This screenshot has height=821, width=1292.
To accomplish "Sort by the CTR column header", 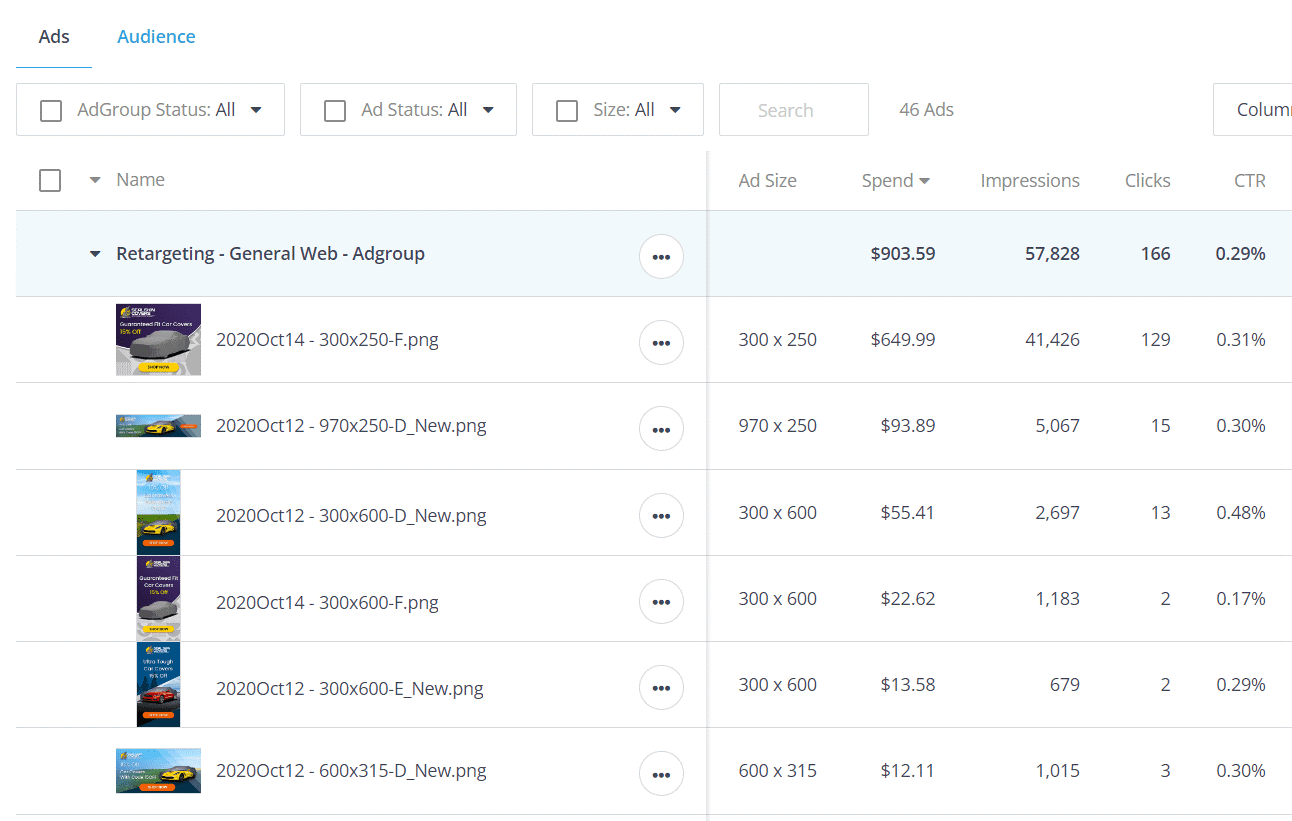I will pyautogui.click(x=1250, y=181).
